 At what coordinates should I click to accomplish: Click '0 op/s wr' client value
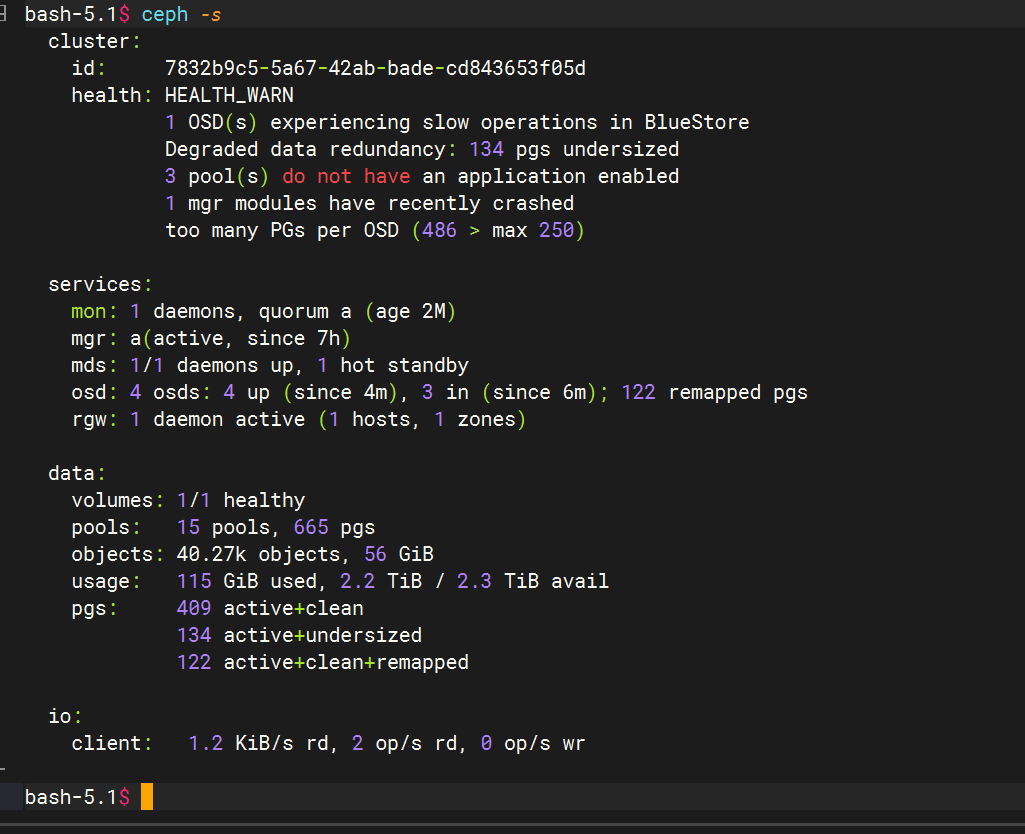(x=533, y=743)
